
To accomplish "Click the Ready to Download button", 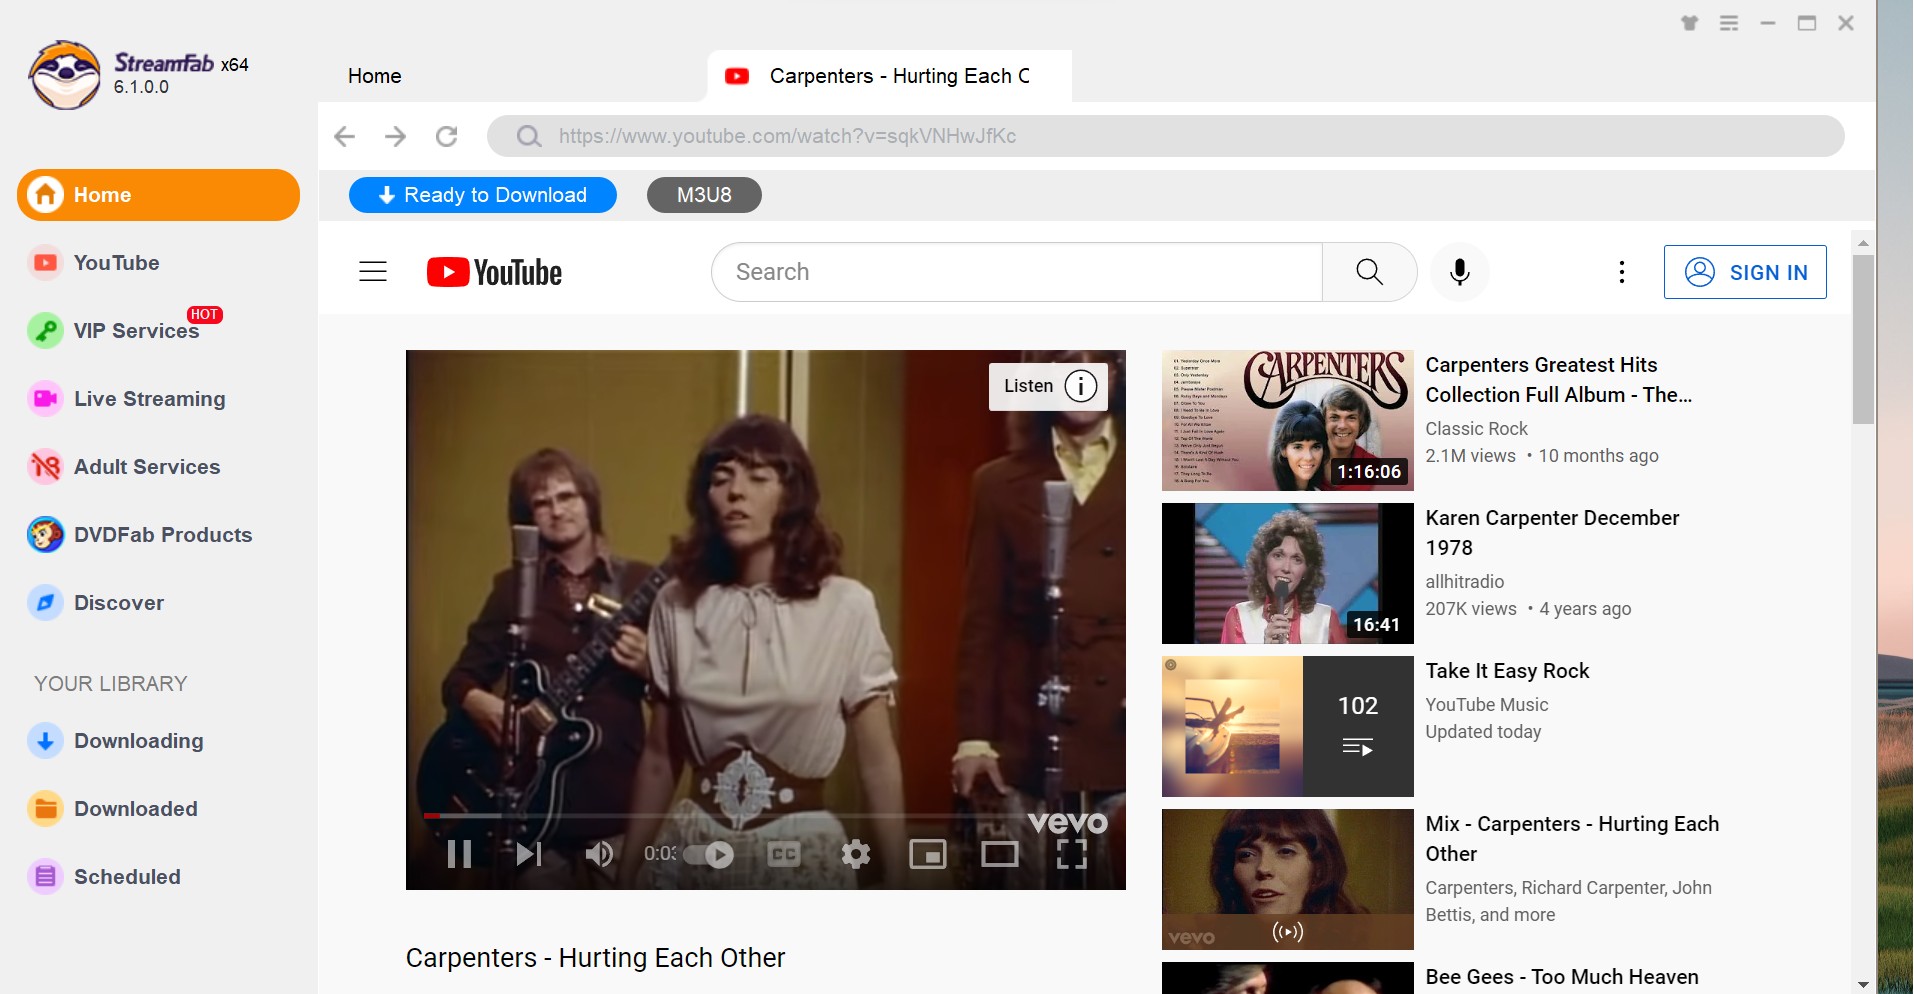I will [483, 195].
